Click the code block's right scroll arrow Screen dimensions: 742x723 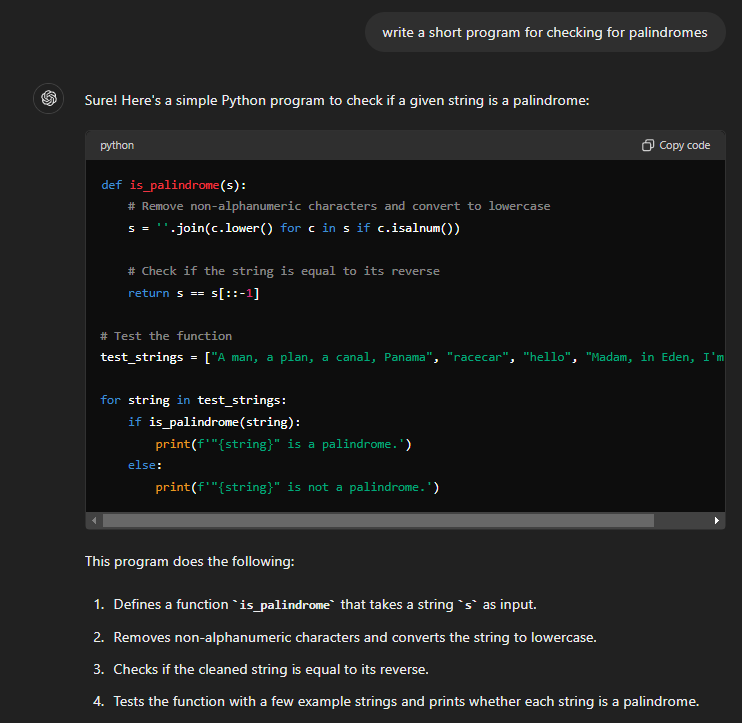pos(716,521)
